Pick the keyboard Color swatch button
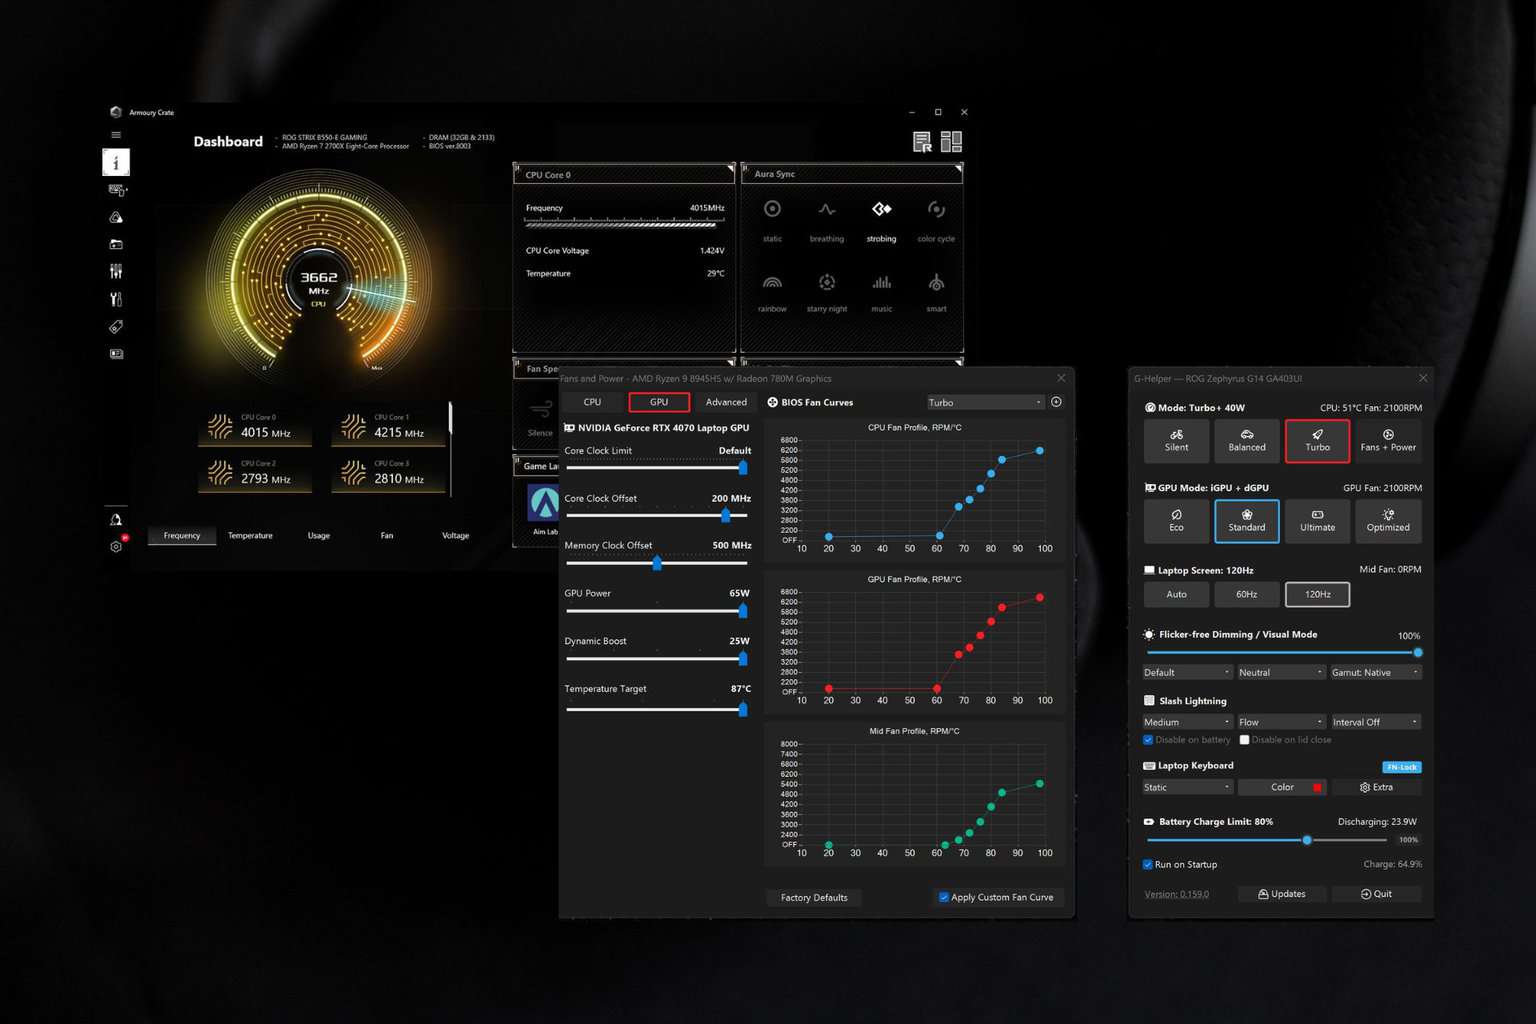 (1282, 787)
